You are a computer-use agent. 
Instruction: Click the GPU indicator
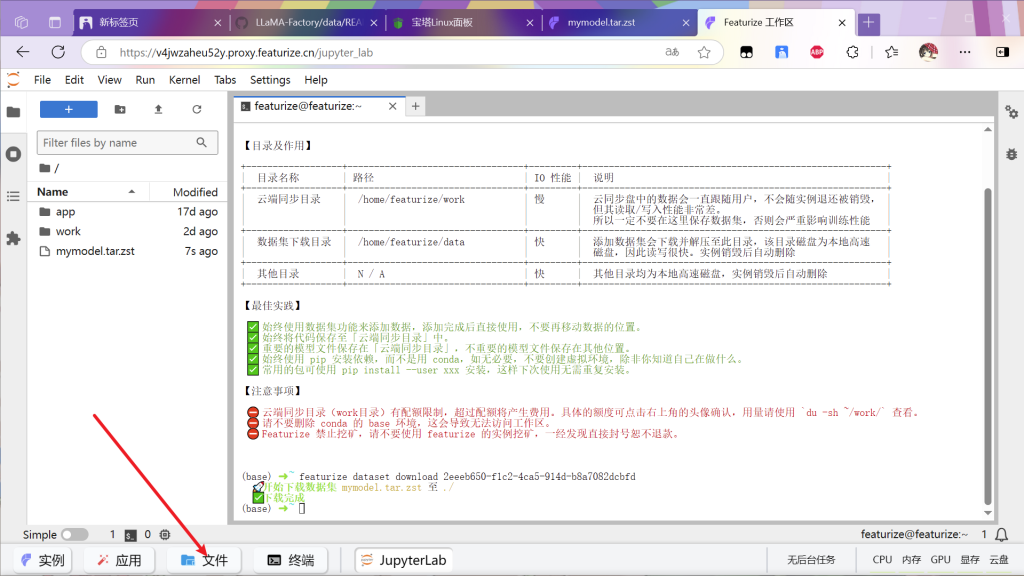click(x=940, y=560)
